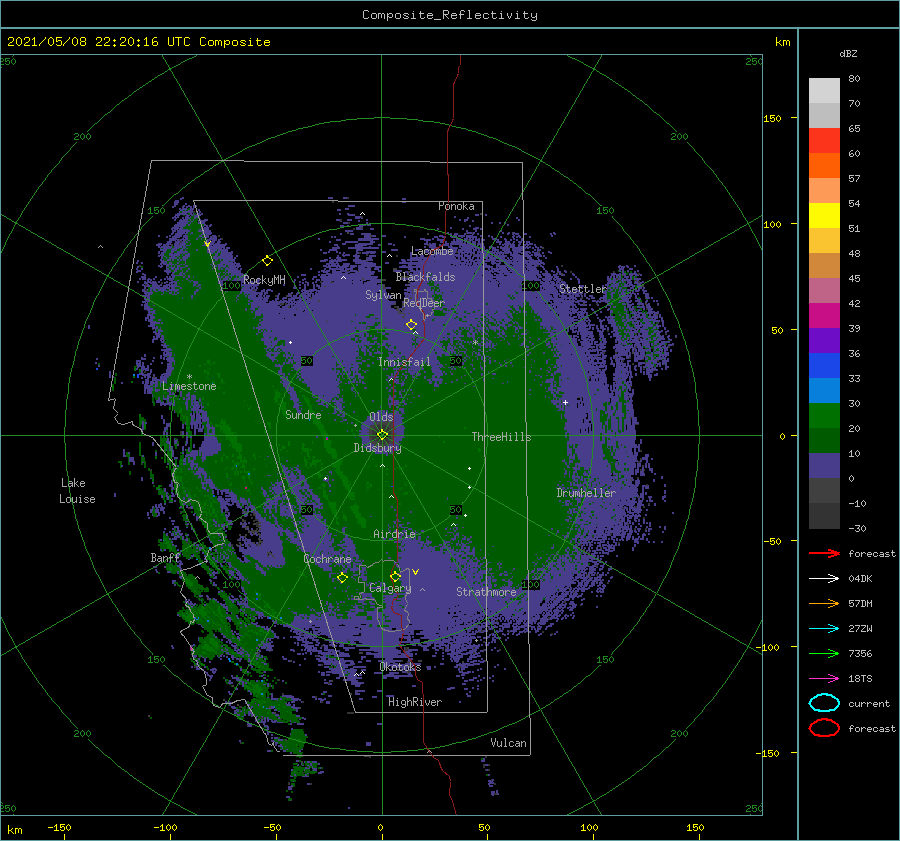
Task: Click the Blackfalds town label
Action: click(425, 277)
